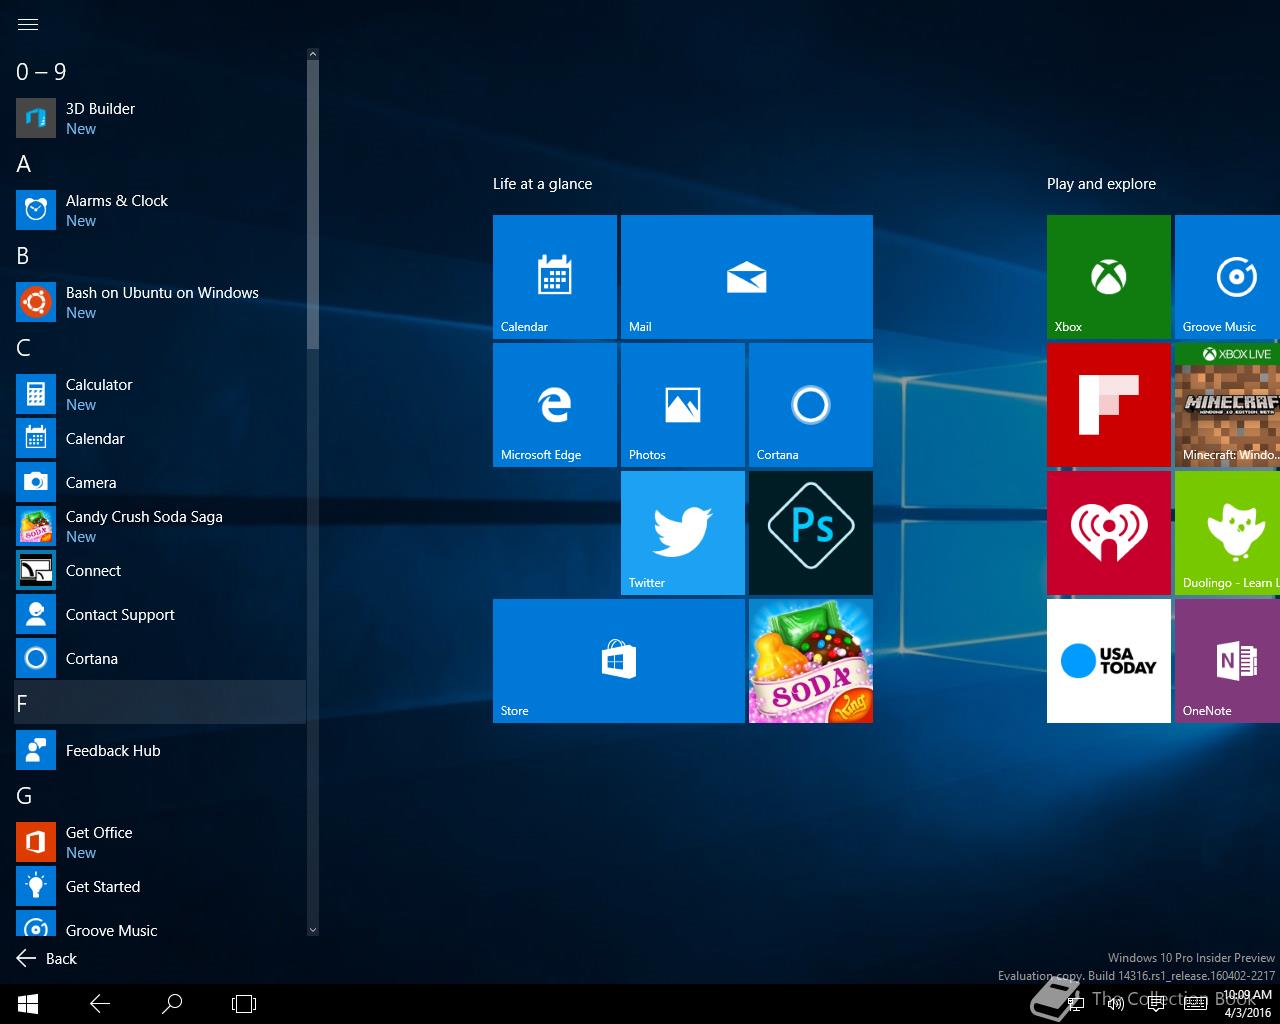Open Groove Music from the app list
The height and width of the screenshot is (1024, 1280).
[x=160, y=924]
